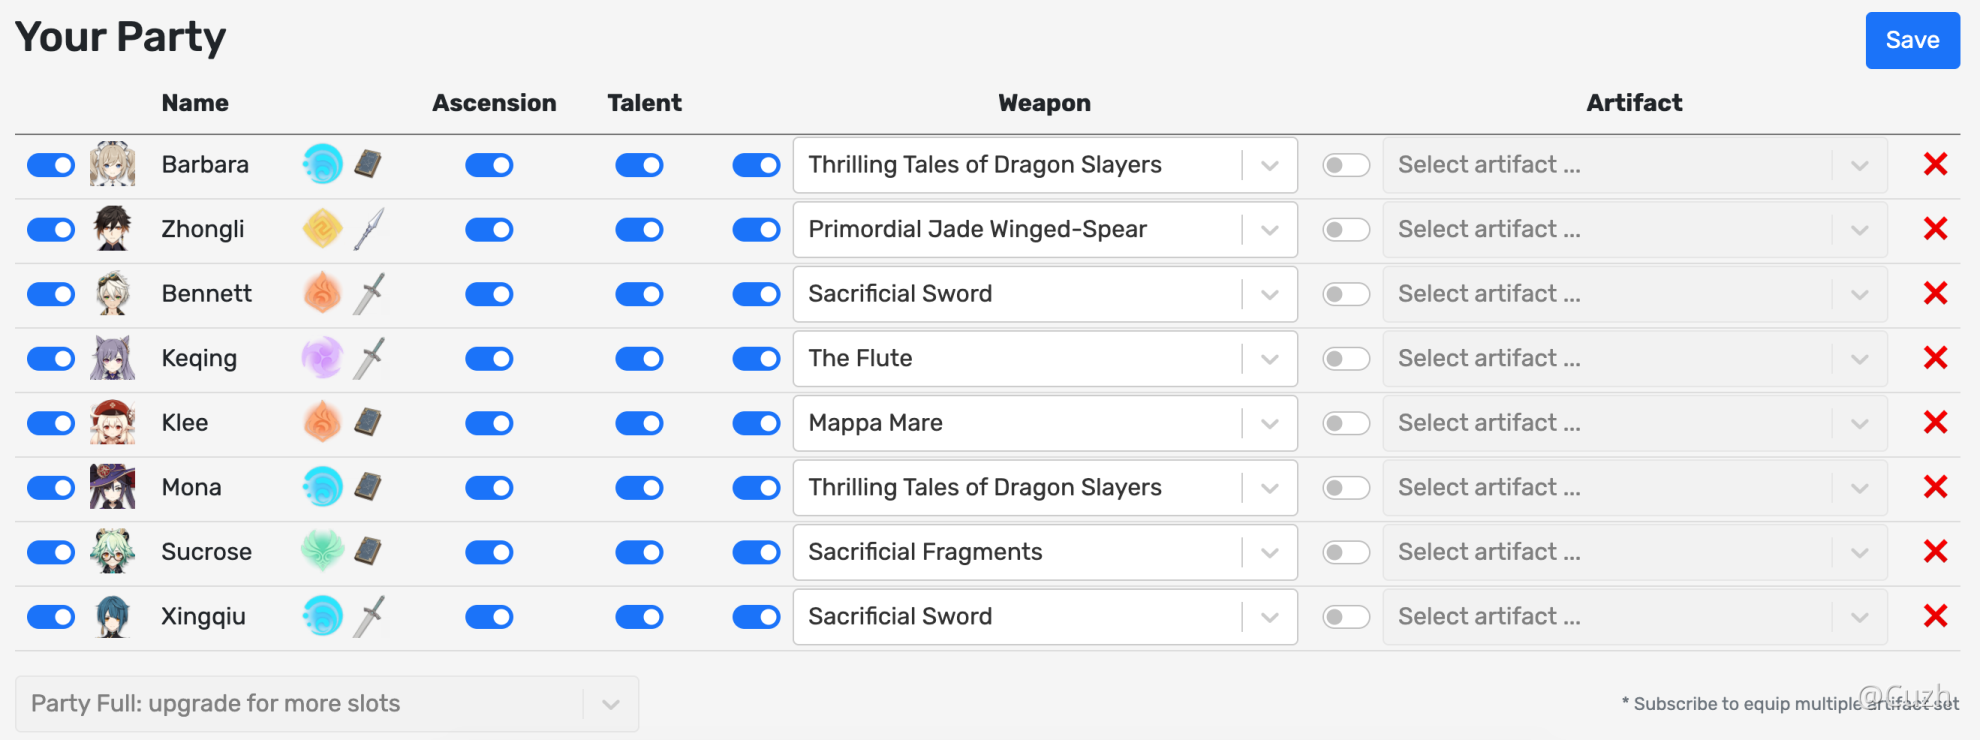Turn off Klee's party member switch

pos(51,423)
